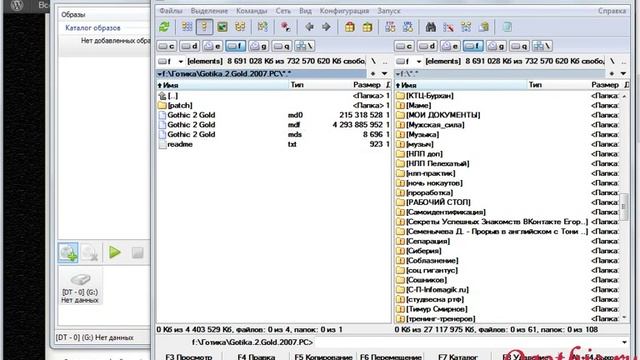
Task: Click green mount play button in Daemon Tools
Action: tap(115, 253)
